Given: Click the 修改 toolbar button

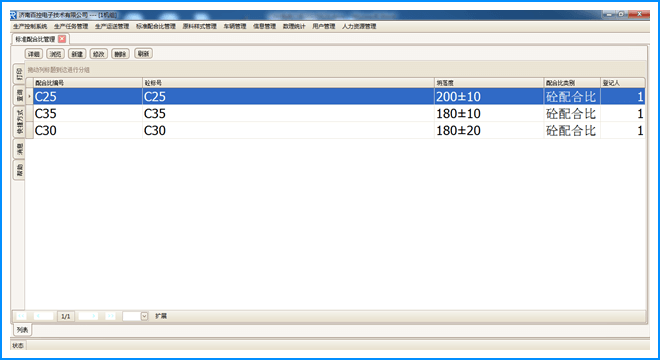Looking at the screenshot, I should click(98, 54).
